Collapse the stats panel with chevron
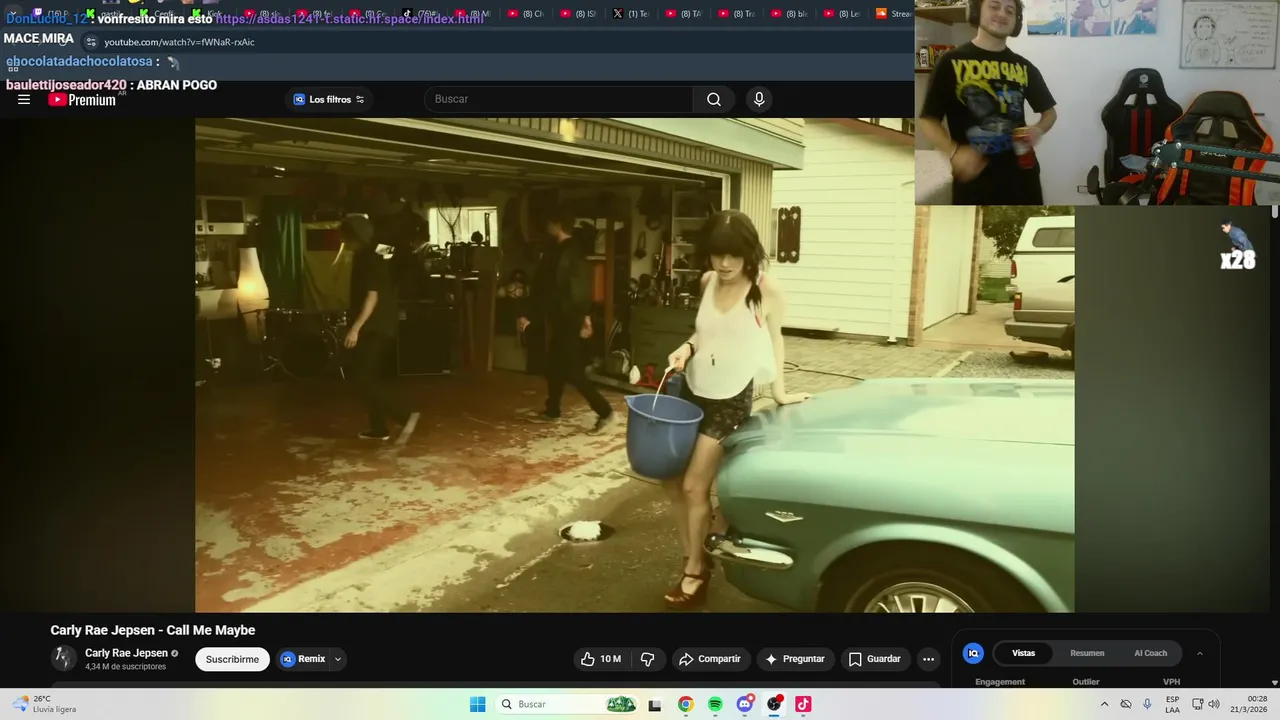Screen dimensions: 1280x720 coord(1200,653)
